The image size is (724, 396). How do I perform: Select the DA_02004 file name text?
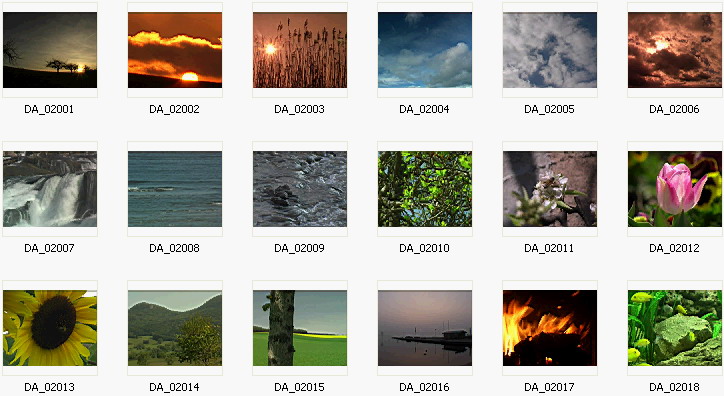point(424,109)
